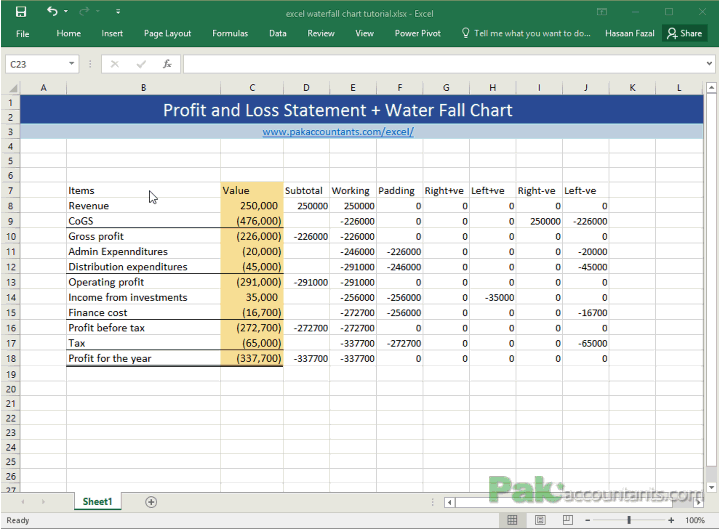Click the Hasaan Fazal account name
This screenshot has height=529, width=720.
(629, 34)
